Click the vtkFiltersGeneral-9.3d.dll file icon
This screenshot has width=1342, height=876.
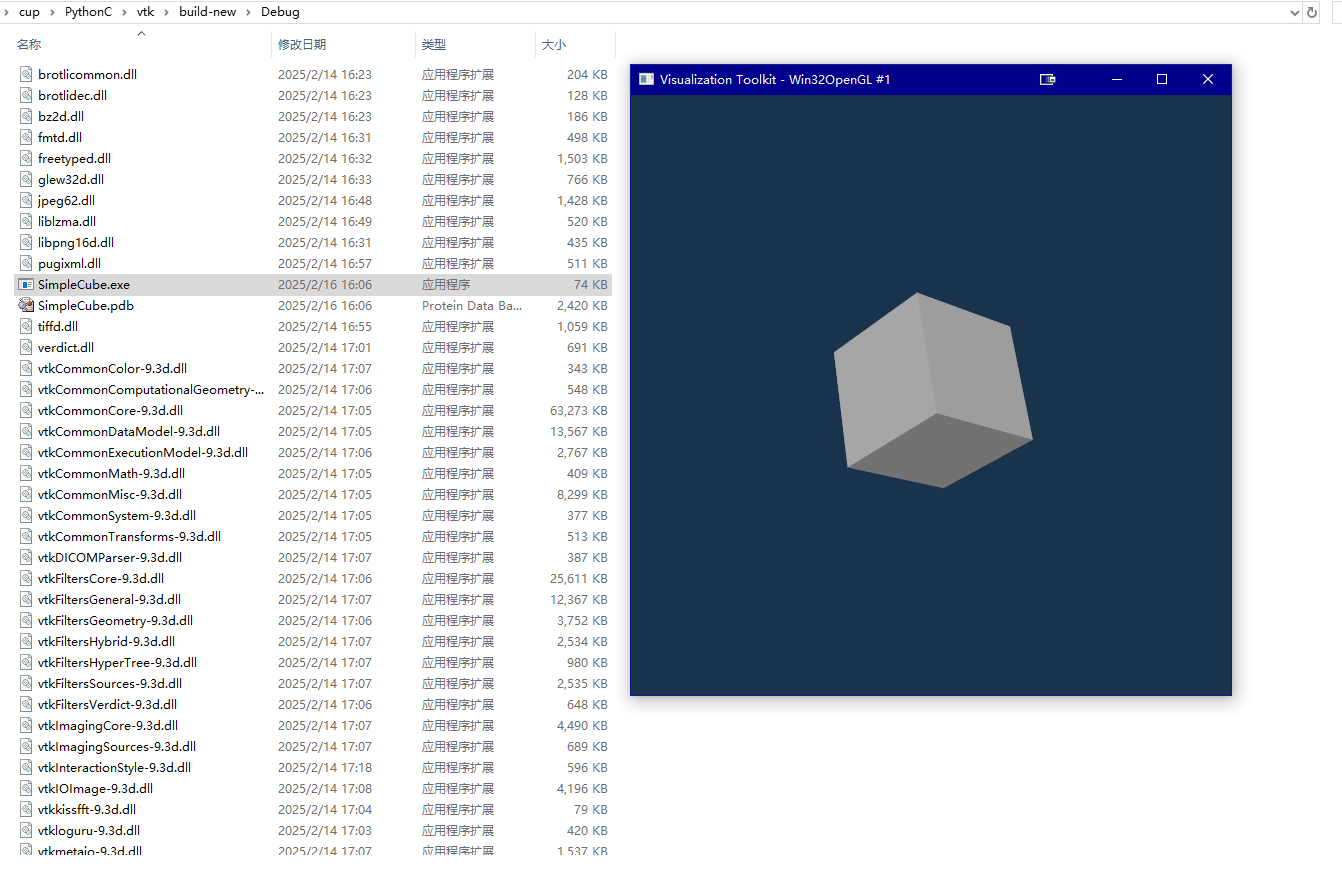click(26, 599)
